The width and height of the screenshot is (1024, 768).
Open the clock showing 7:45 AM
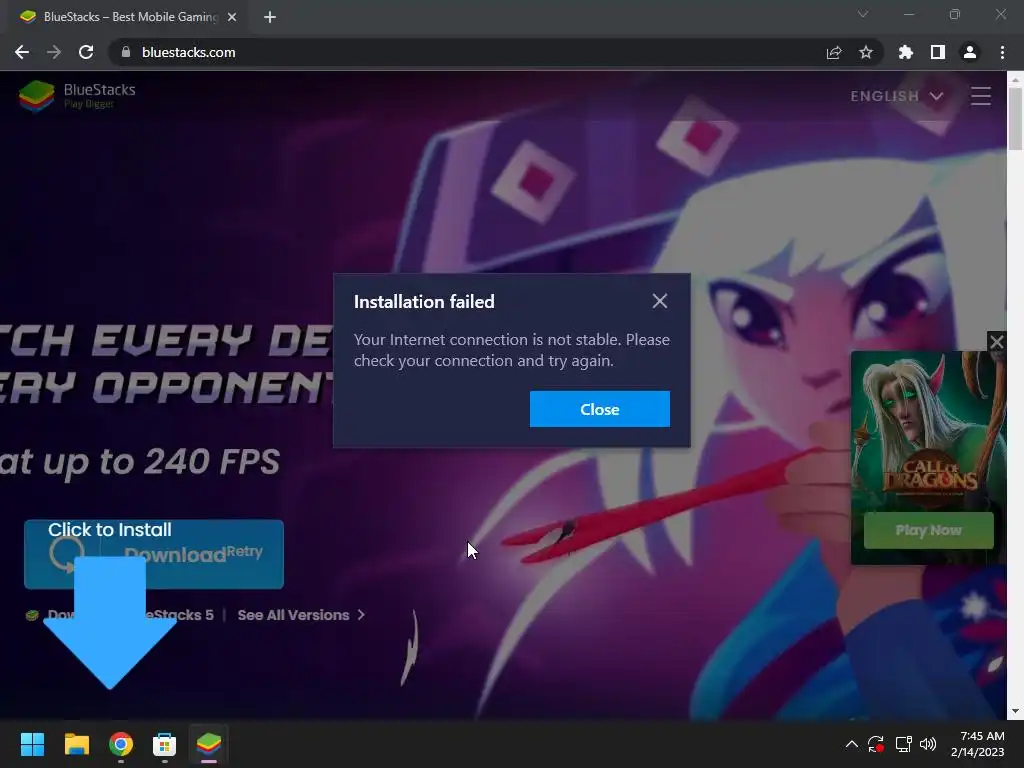978,744
